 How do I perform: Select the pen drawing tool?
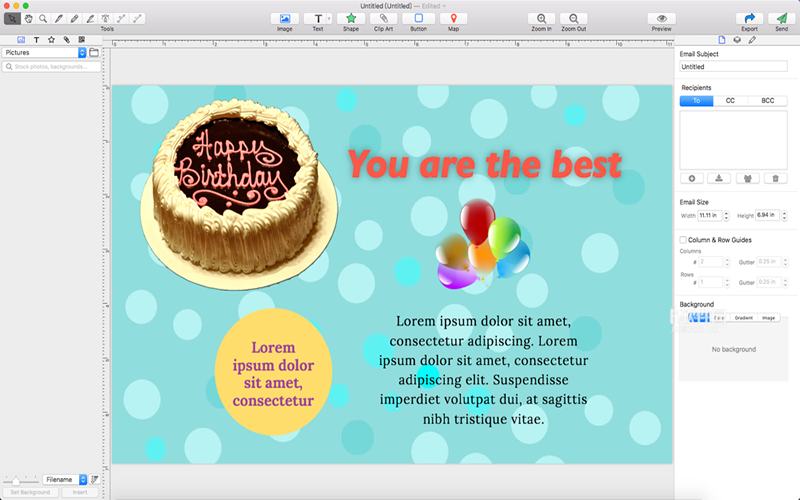(x=59, y=19)
